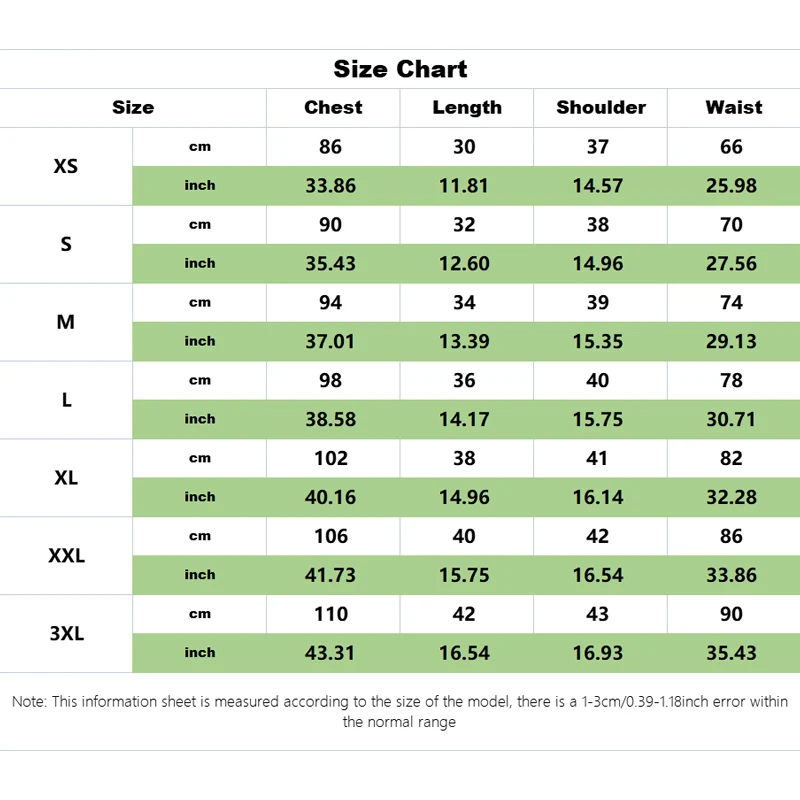Select the cm unit label for size XS
Image resolution: width=800 pixels, height=800 pixels.
pyautogui.click(x=200, y=147)
